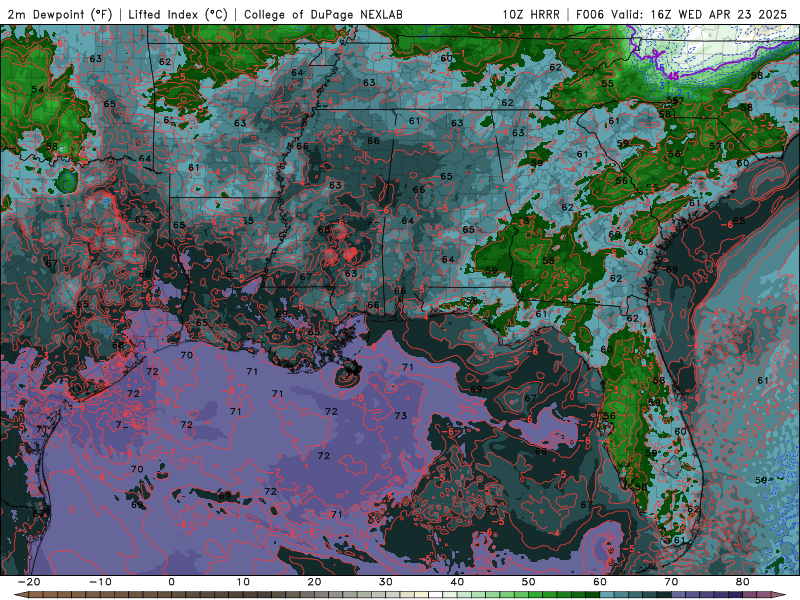The width and height of the screenshot is (800, 600).
Task: Click the 0 label on the color scale
Action: pos(171,582)
